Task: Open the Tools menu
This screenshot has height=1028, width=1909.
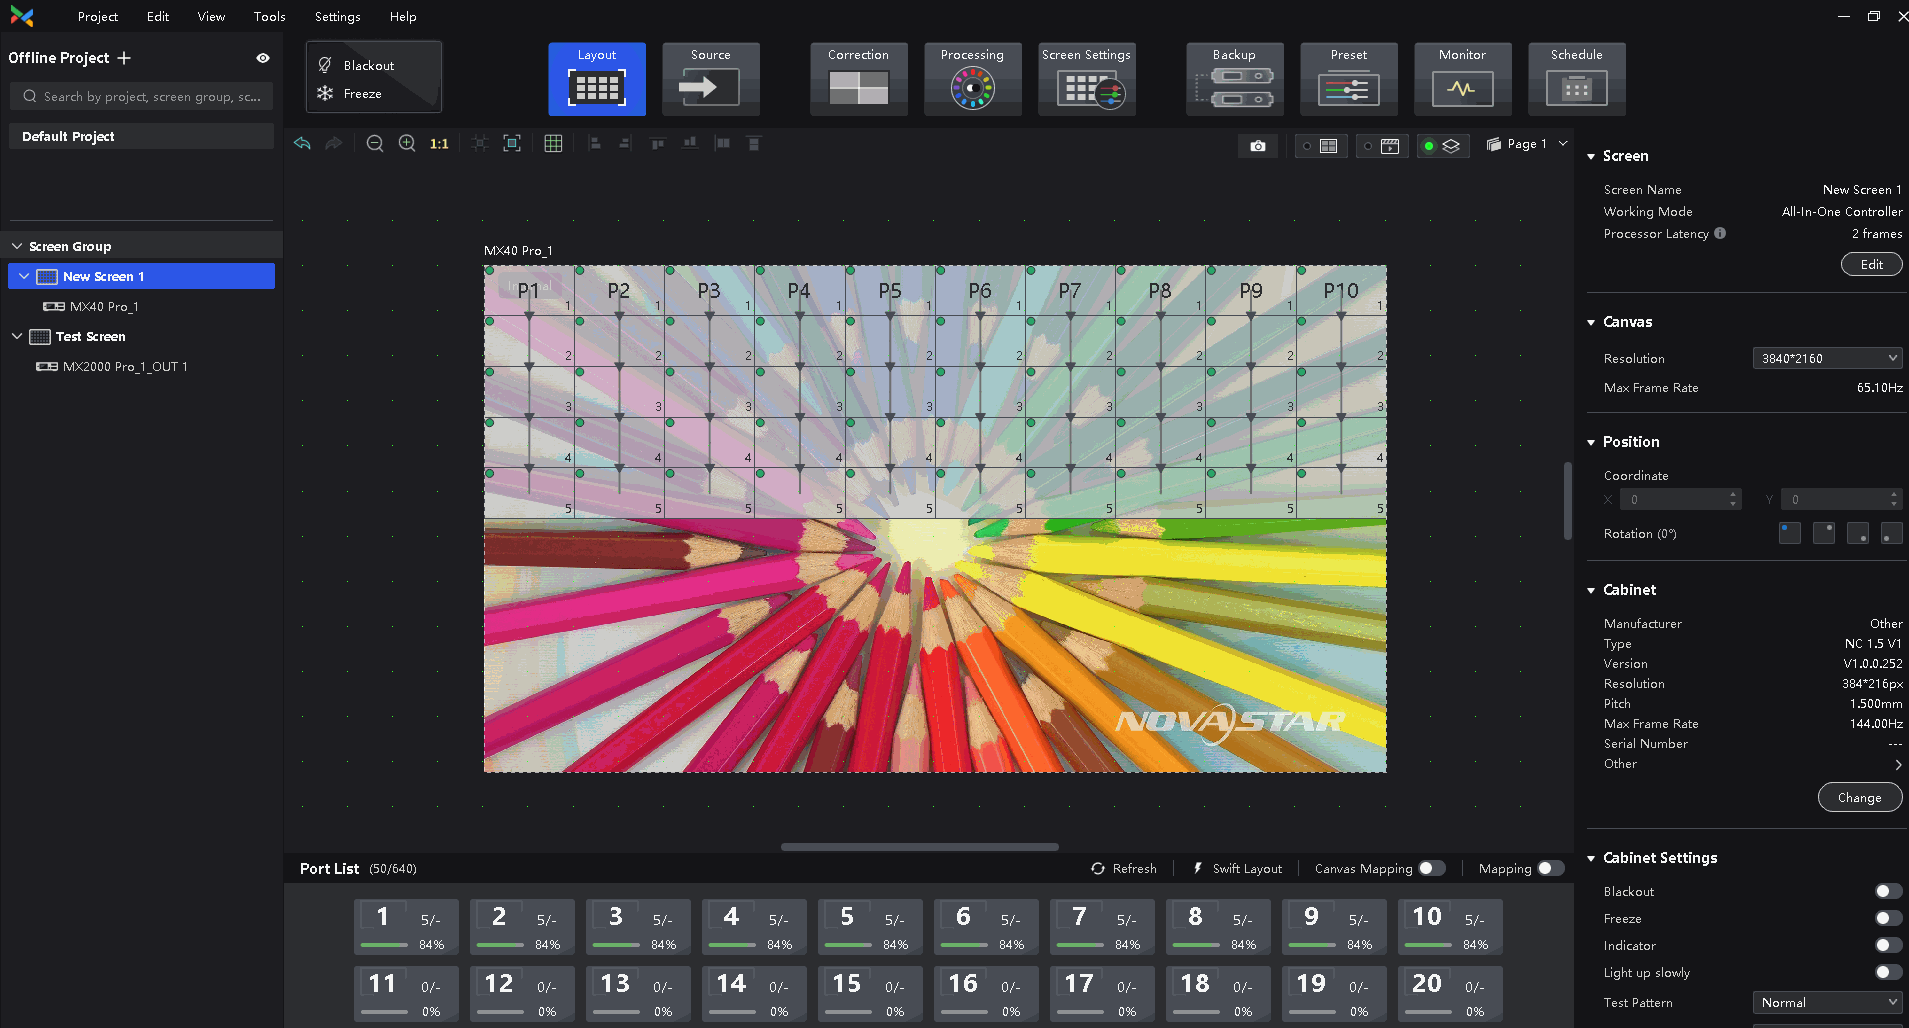Action: 270,16
